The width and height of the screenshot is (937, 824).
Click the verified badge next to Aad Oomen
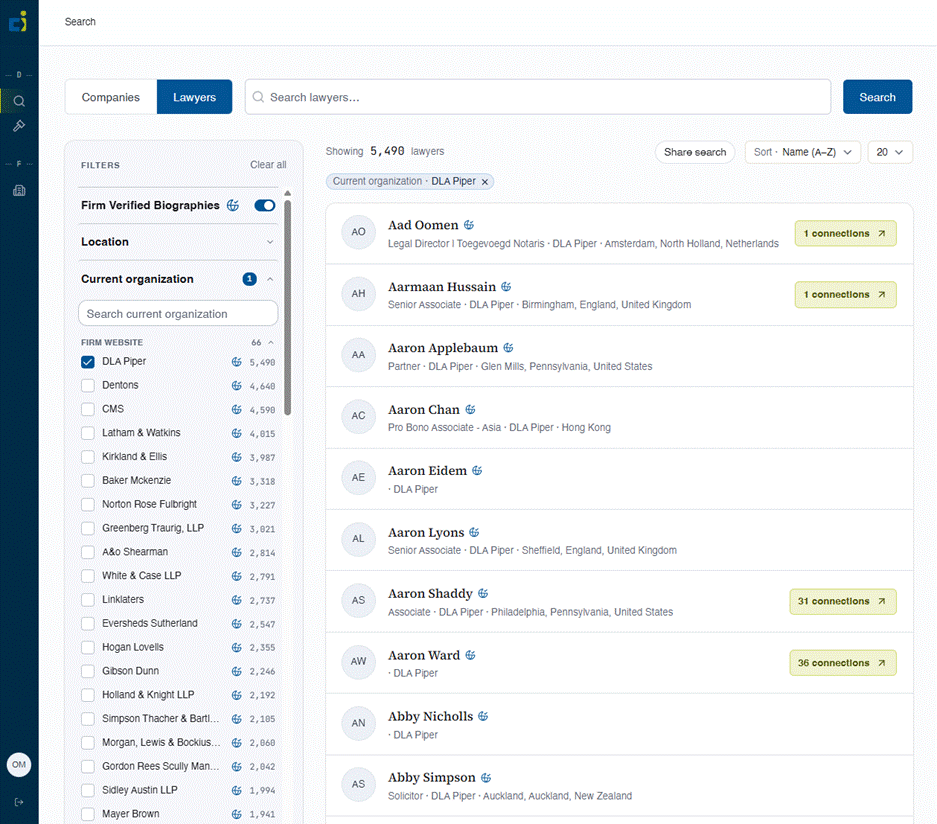tap(469, 225)
